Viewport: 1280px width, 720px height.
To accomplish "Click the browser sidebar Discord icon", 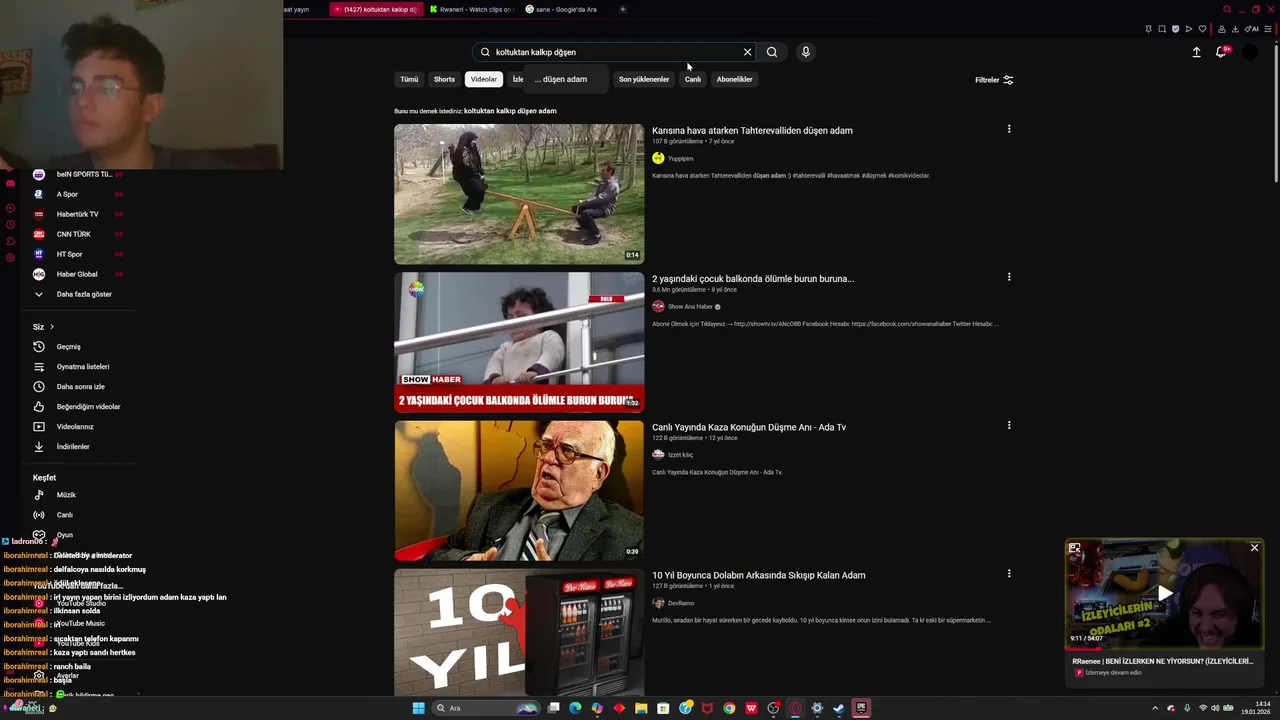I will pos(10,183).
